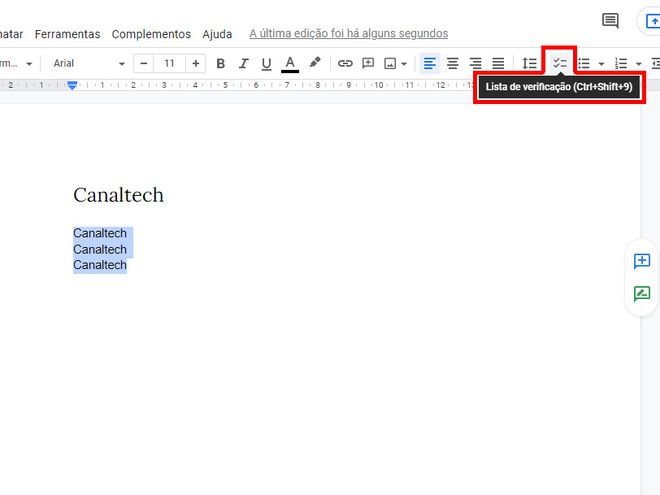Open the Complementos menu
This screenshot has width=660, height=495.
click(151, 34)
